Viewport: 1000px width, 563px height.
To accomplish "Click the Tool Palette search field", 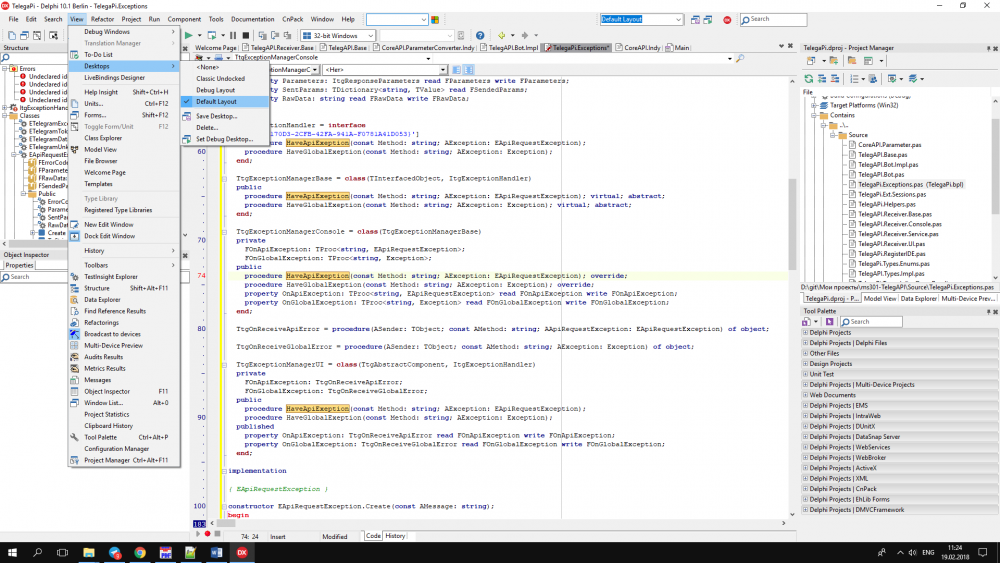I will pos(871,321).
